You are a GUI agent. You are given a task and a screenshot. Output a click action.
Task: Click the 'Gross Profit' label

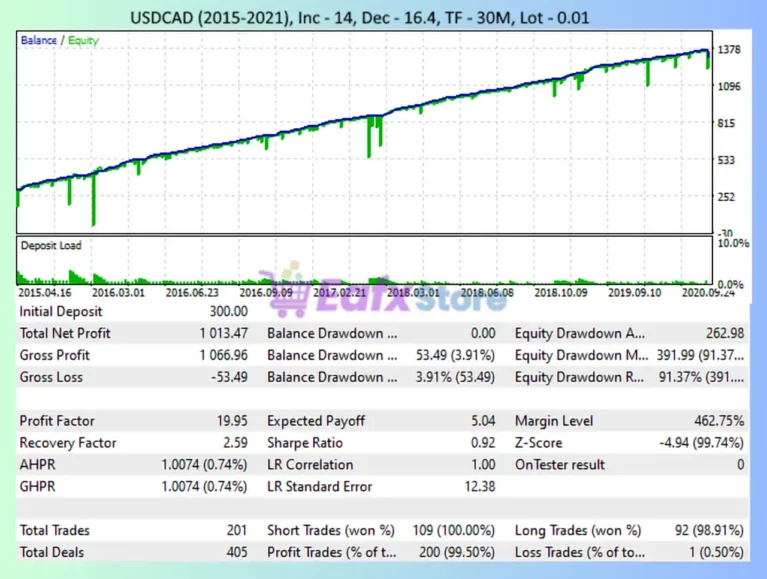54,356
